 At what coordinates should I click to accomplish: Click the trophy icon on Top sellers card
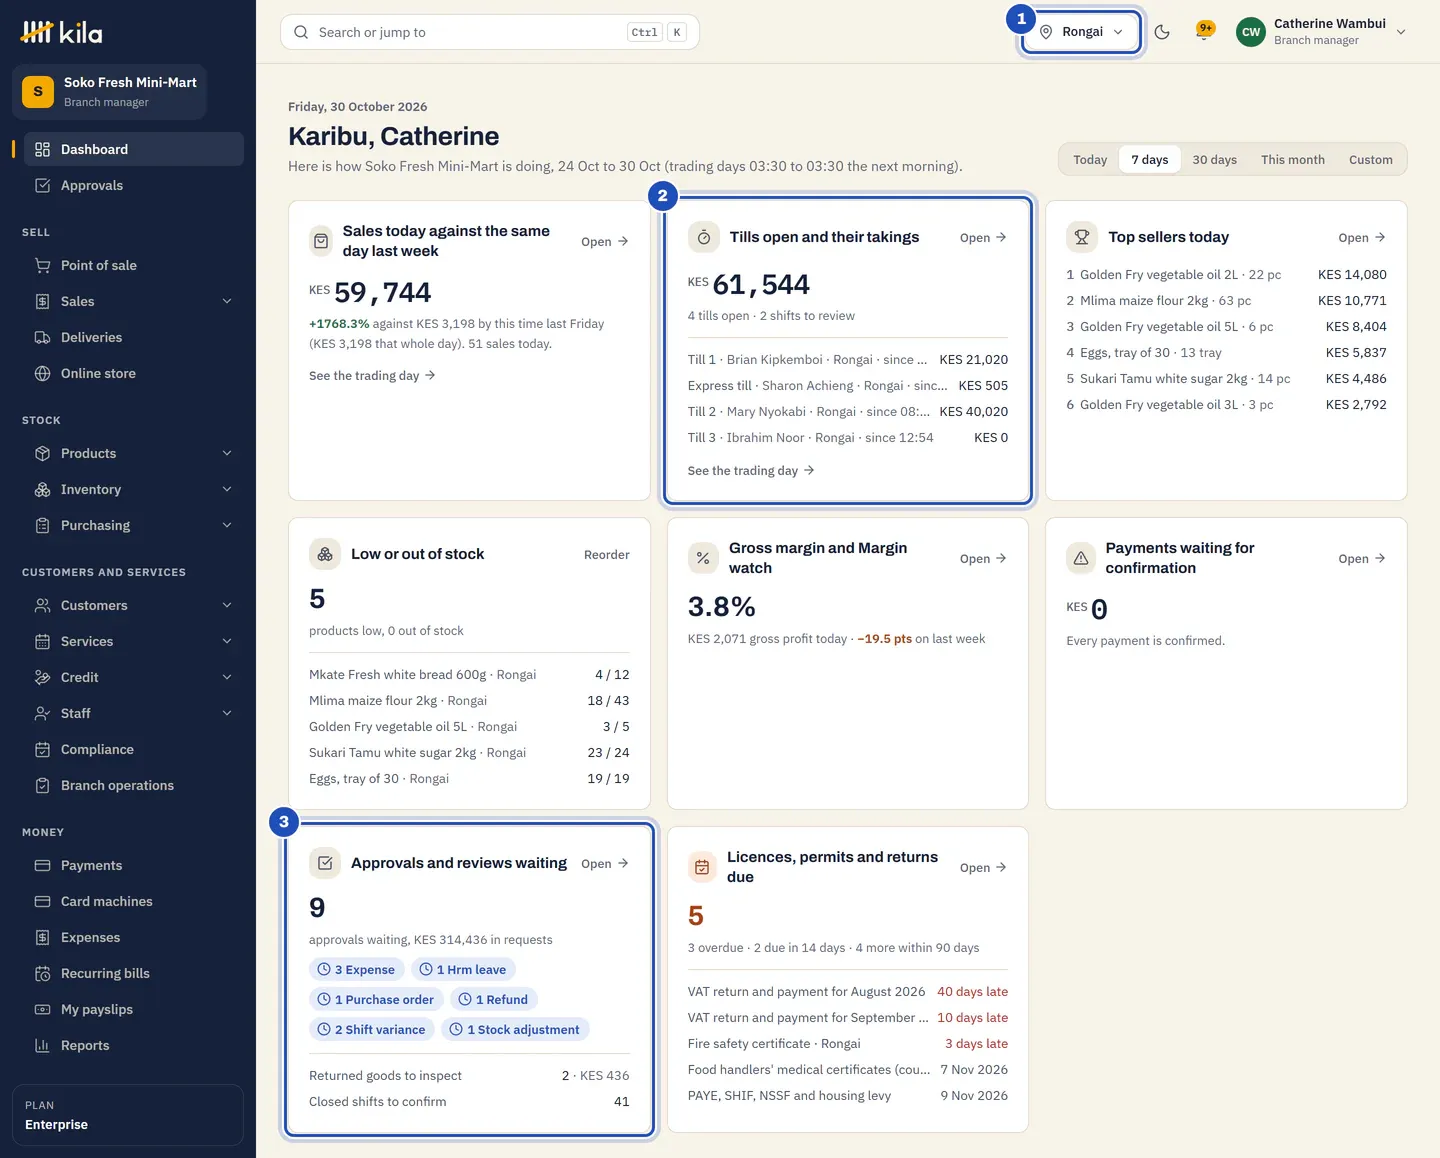[x=1082, y=237]
